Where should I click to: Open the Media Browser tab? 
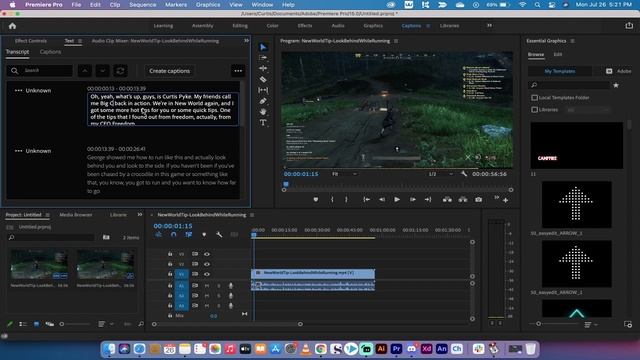pyautogui.click(x=76, y=215)
